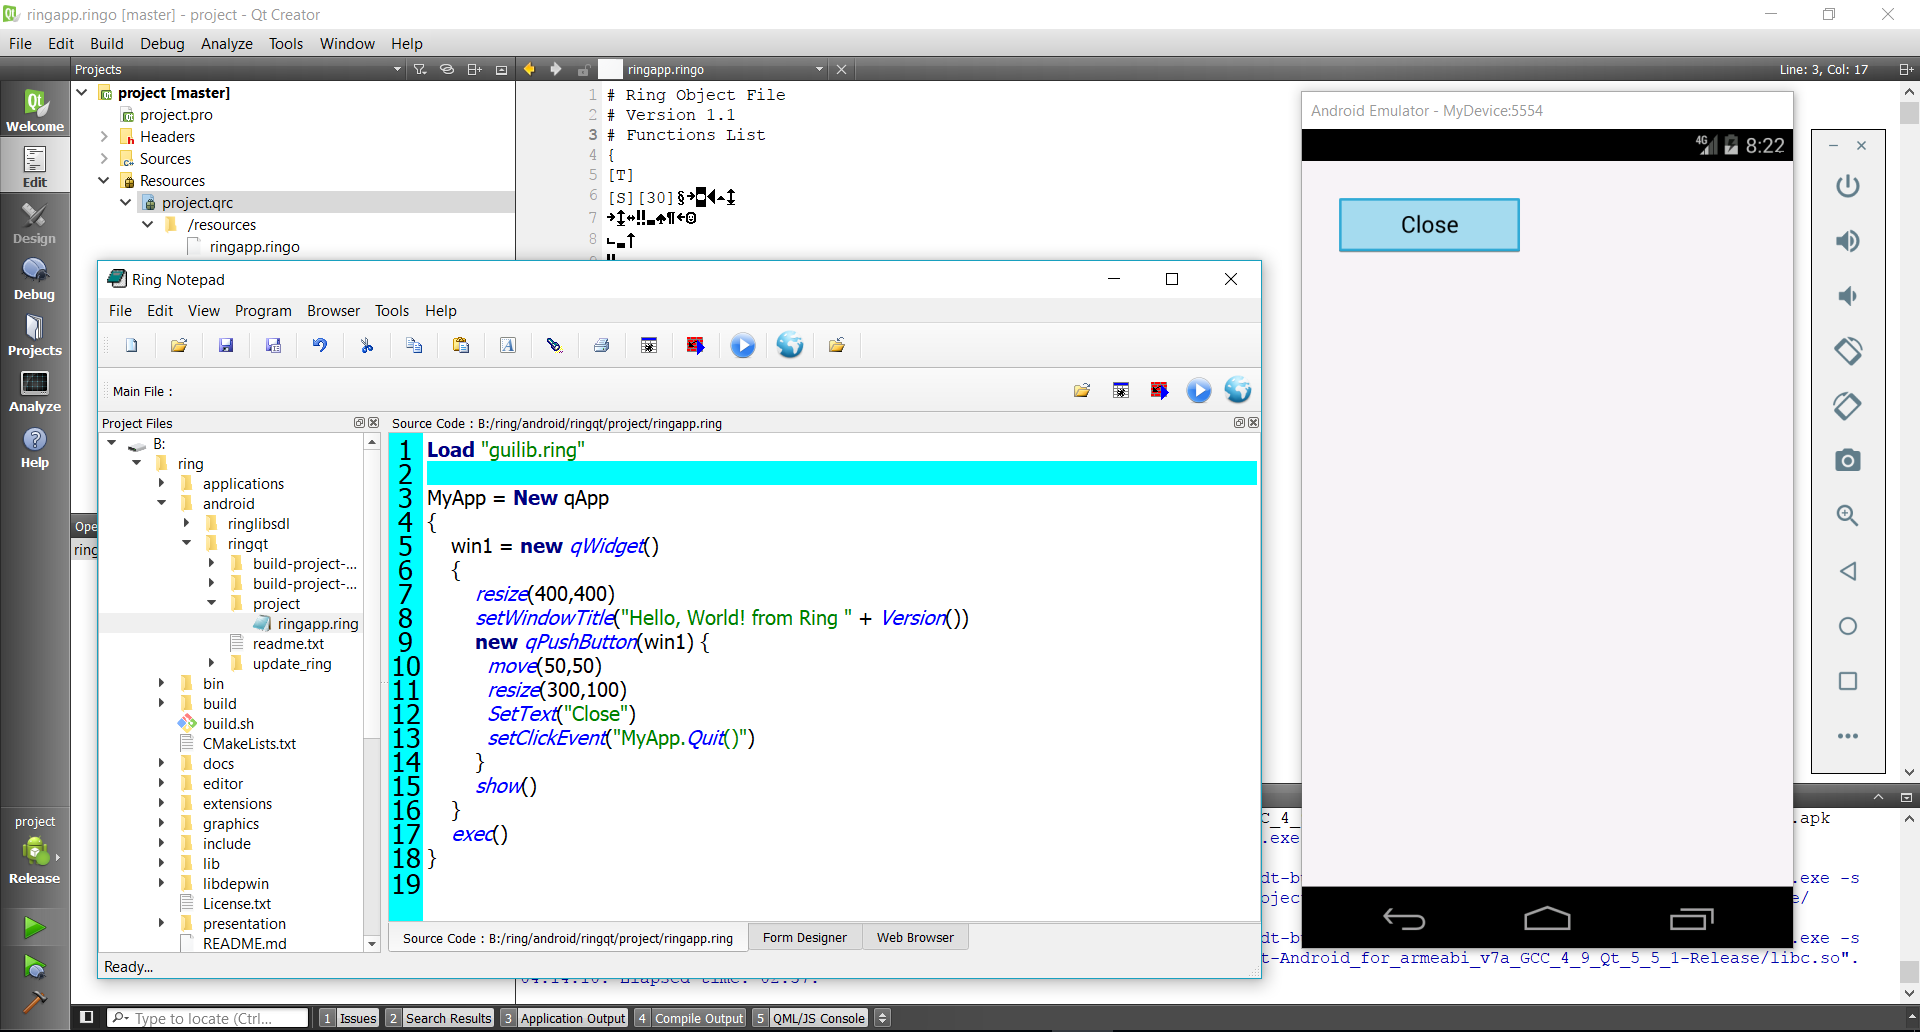Expand the Sources folder in Projects tree
Image resolution: width=1920 pixels, height=1032 pixels.
(104, 158)
